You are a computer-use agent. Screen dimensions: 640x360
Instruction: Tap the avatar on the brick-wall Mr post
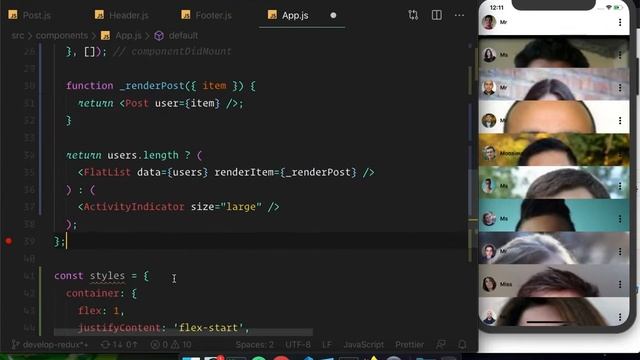(489, 87)
